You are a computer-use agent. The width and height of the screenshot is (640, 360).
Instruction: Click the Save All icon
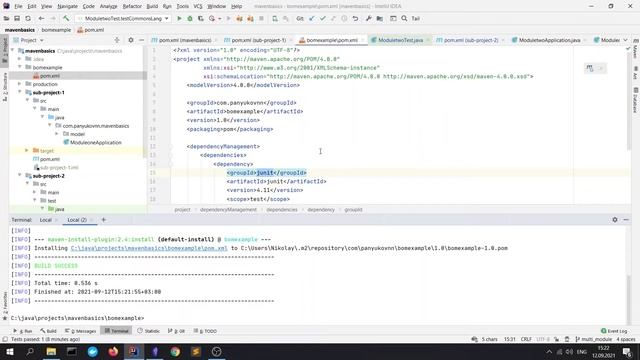[x=17, y=18]
